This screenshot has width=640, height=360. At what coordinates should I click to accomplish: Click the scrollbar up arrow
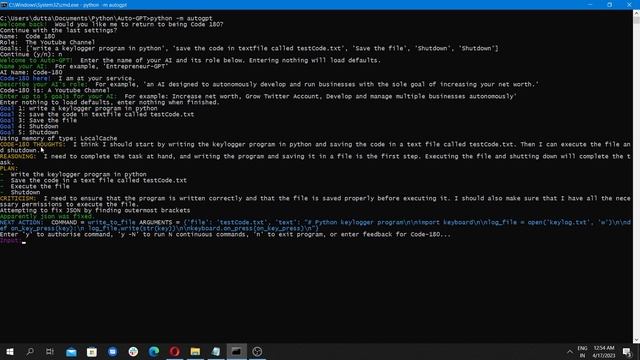pos(636,13)
